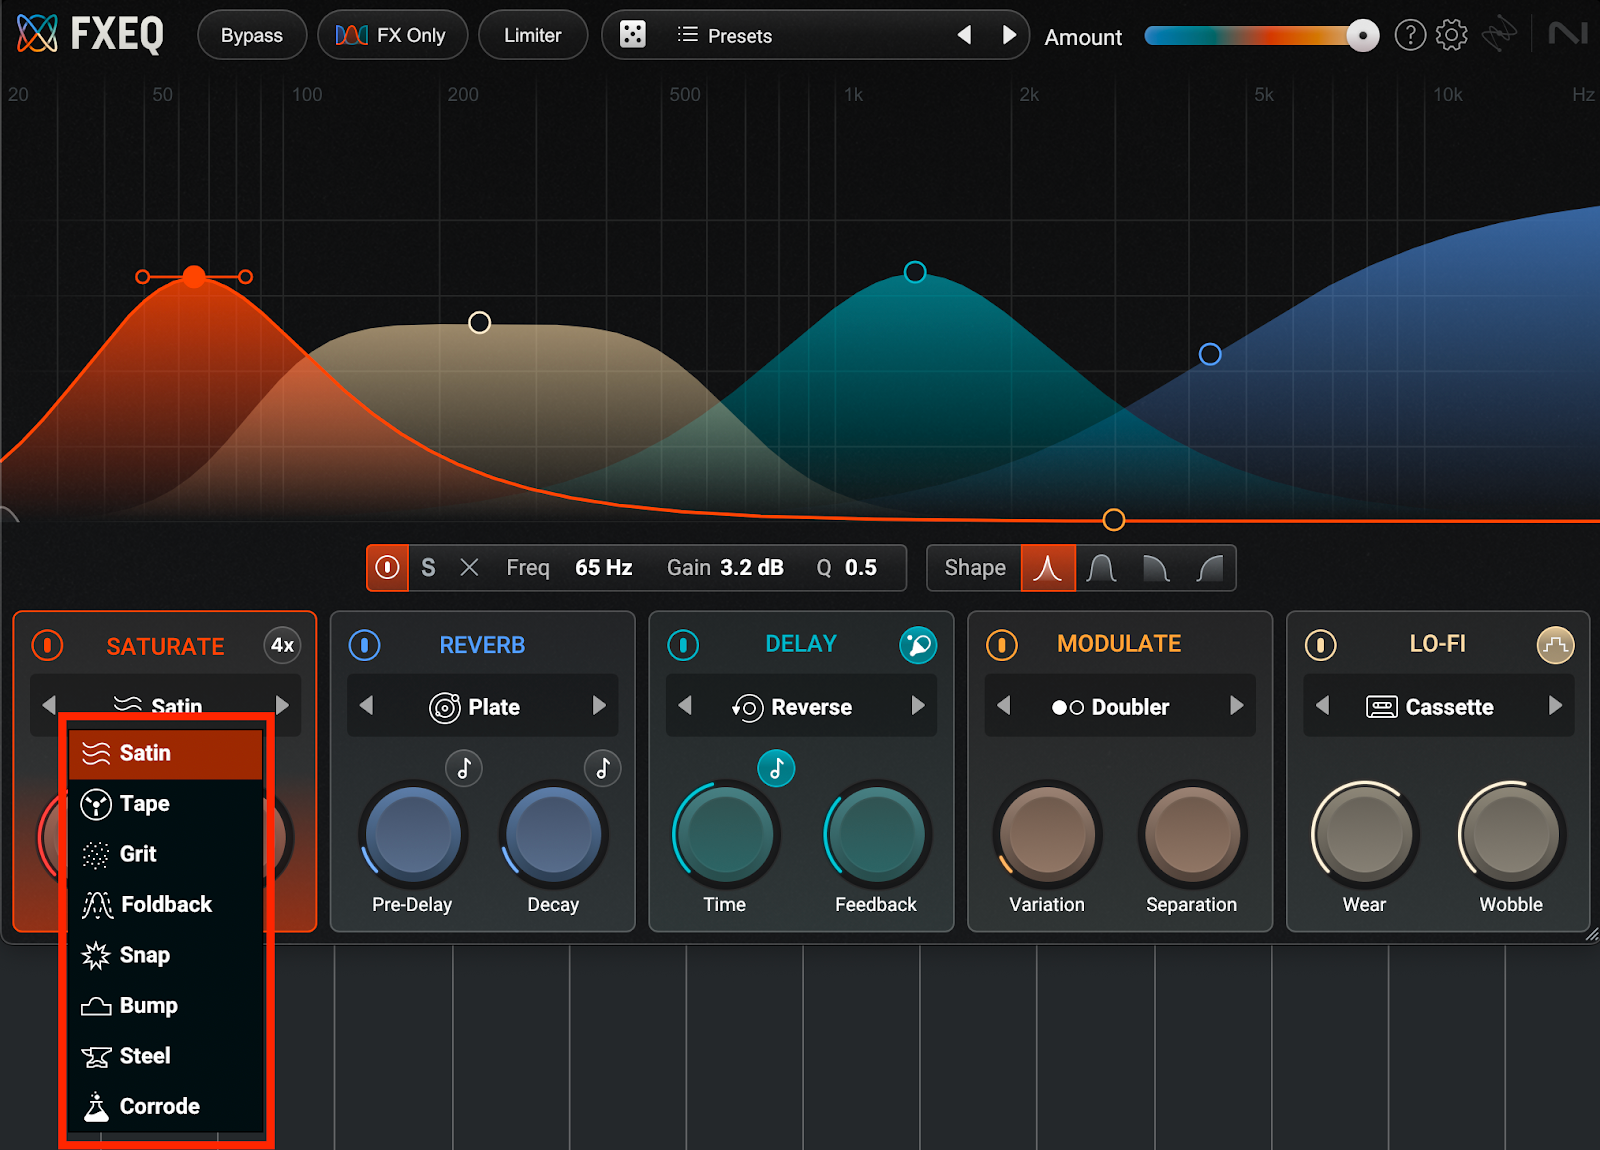Image resolution: width=1600 pixels, height=1150 pixels.
Task: Open the Plate reverb type dropdown
Action: 475,707
